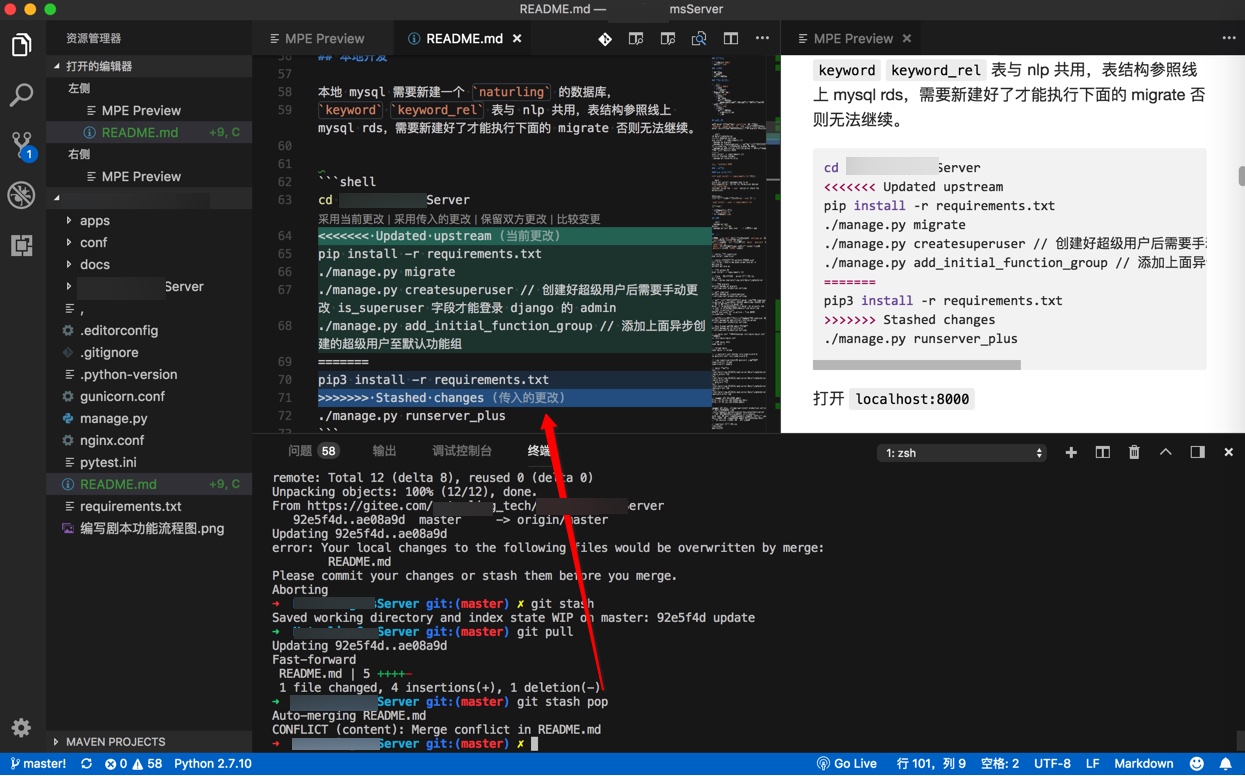Screen dimensions: 1245x776
Task: Click line 101 column 9 indicator
Action: pyautogui.click(x=931, y=764)
